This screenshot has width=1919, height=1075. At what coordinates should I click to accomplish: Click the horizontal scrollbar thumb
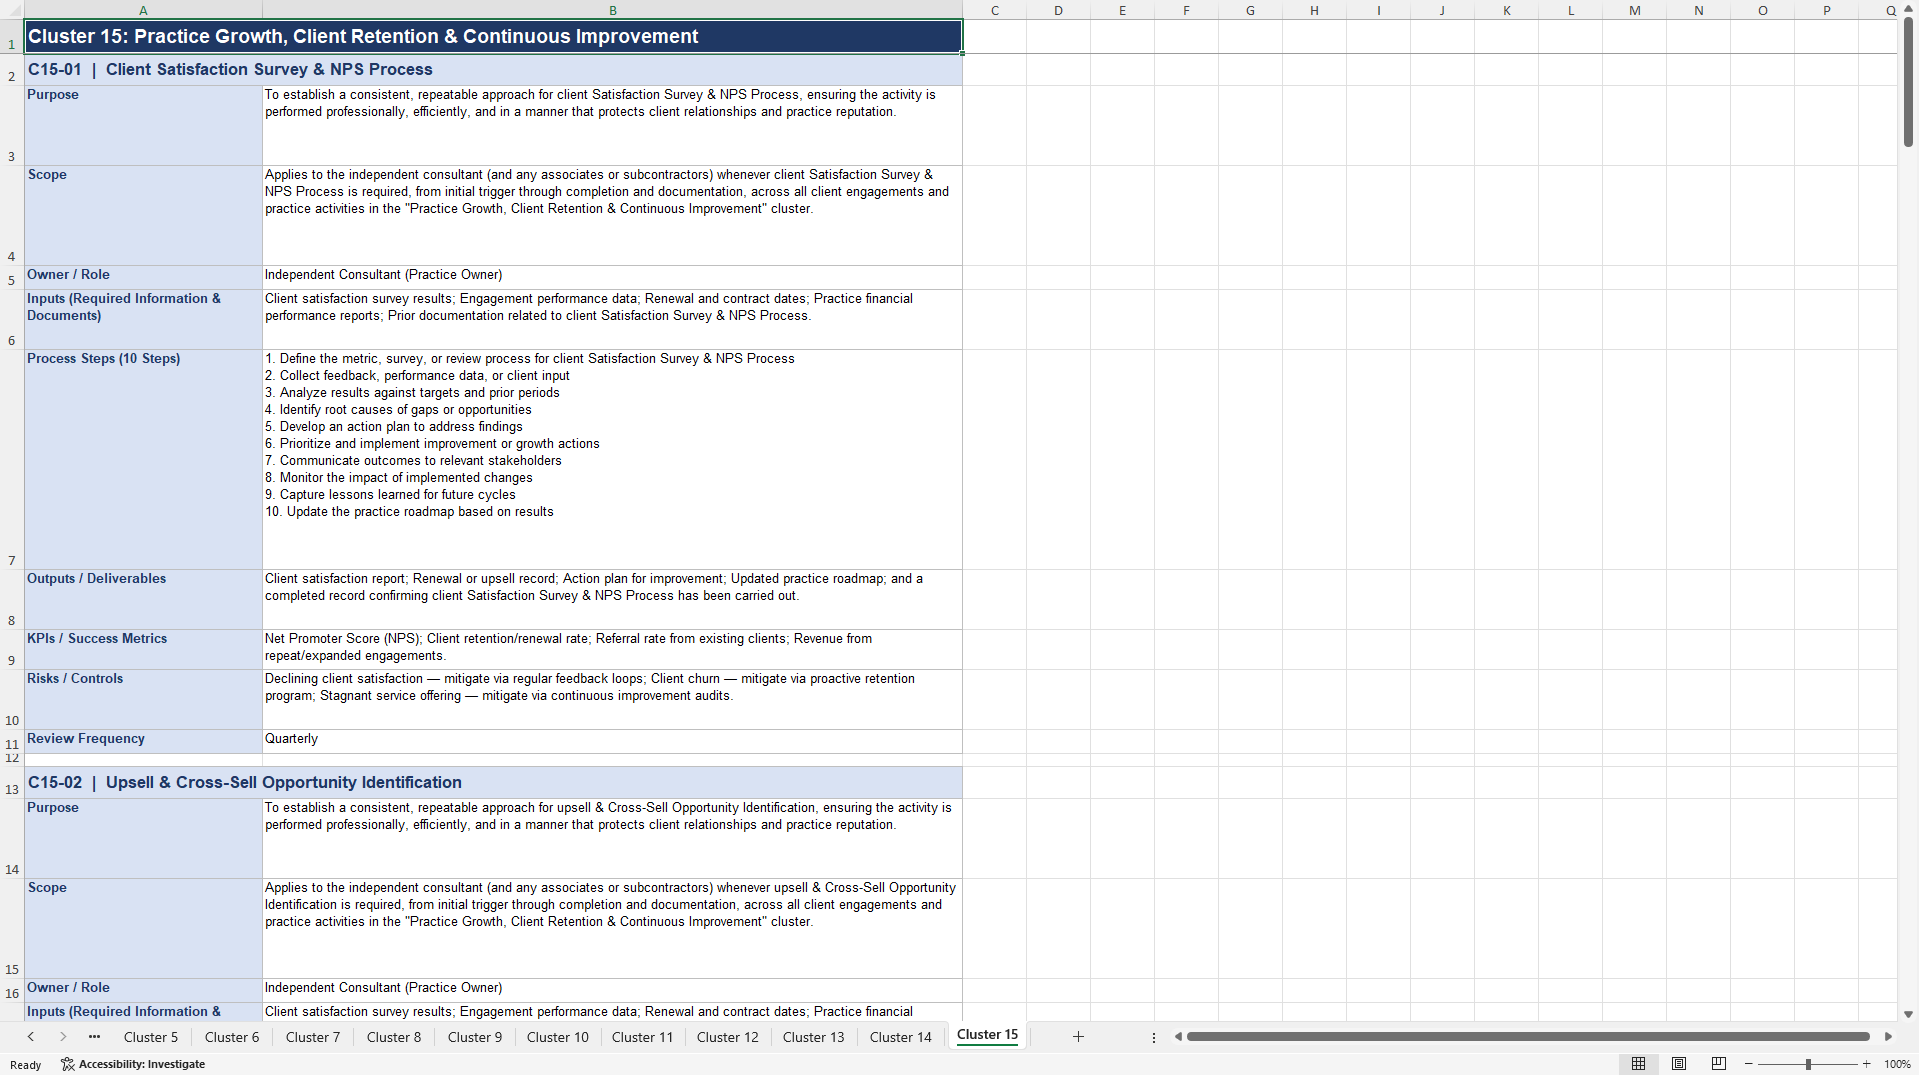click(1528, 1037)
